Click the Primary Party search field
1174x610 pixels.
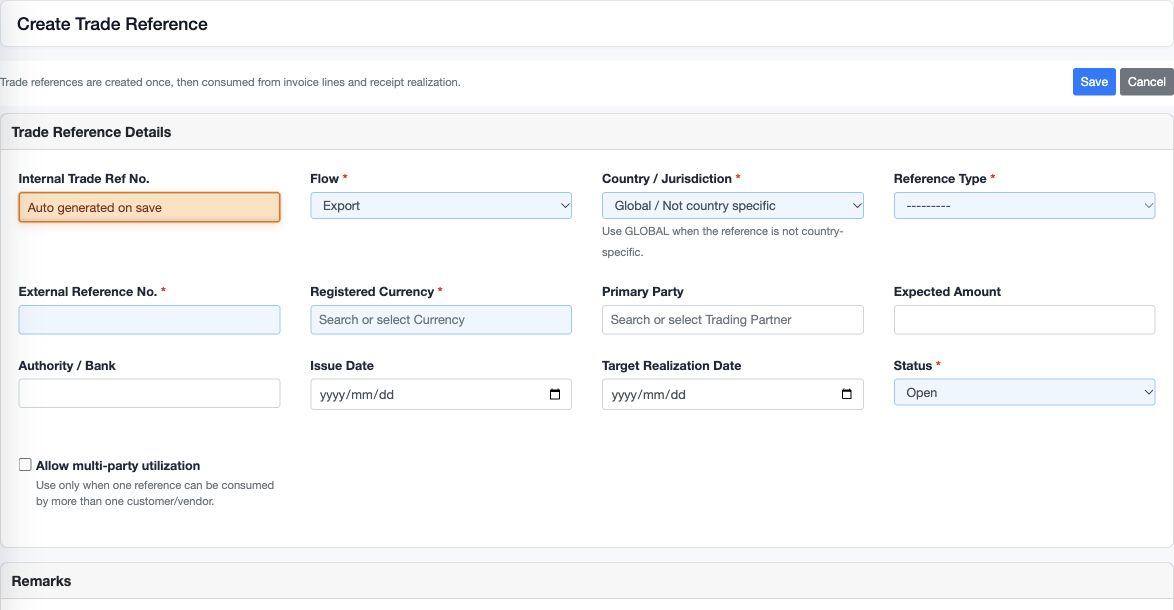[732, 320]
